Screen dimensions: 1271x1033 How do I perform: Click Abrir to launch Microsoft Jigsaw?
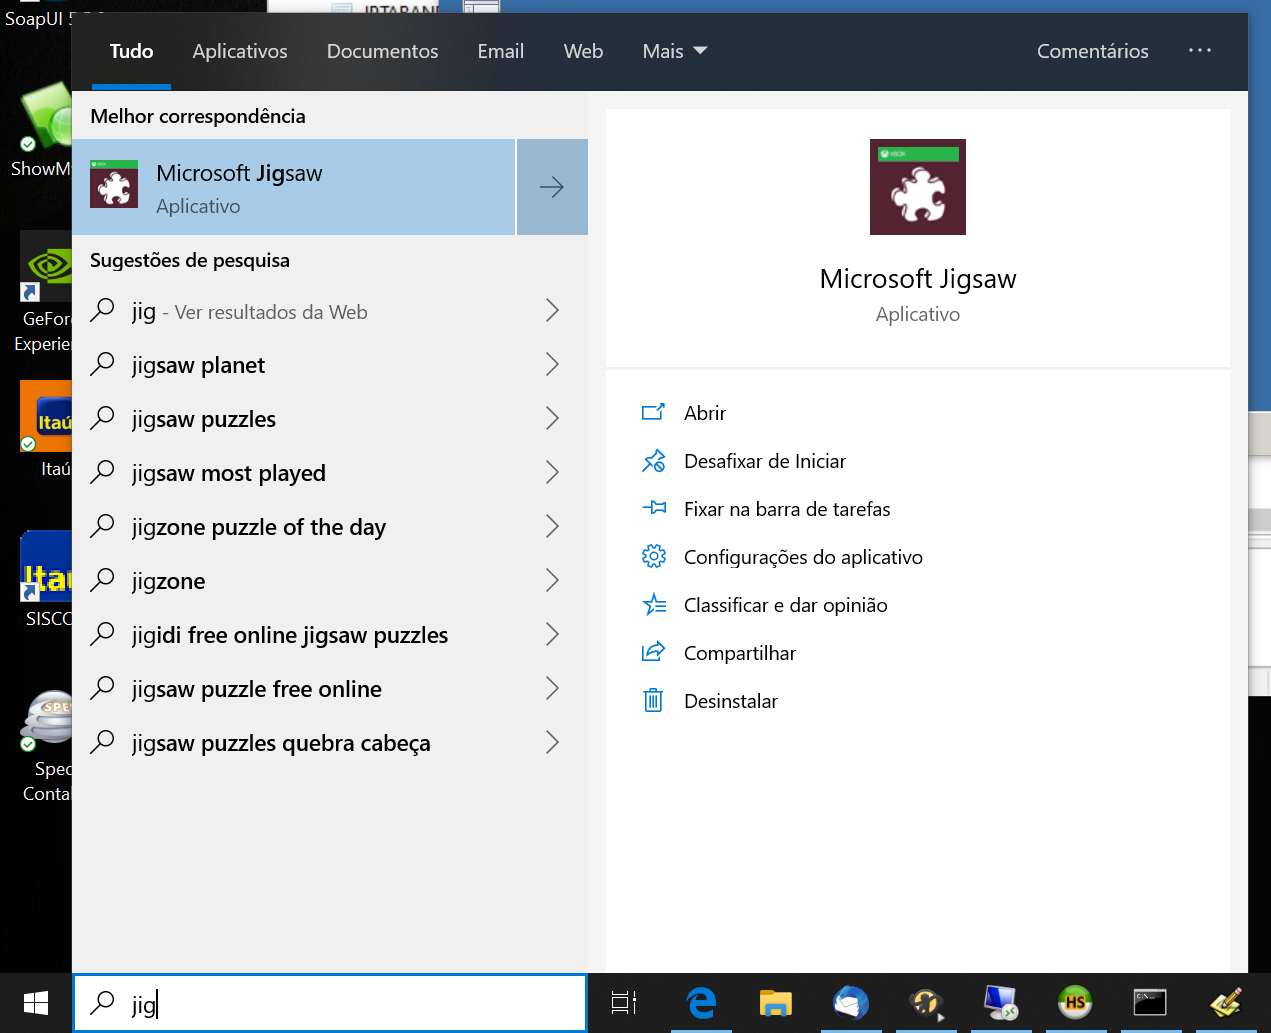point(705,413)
